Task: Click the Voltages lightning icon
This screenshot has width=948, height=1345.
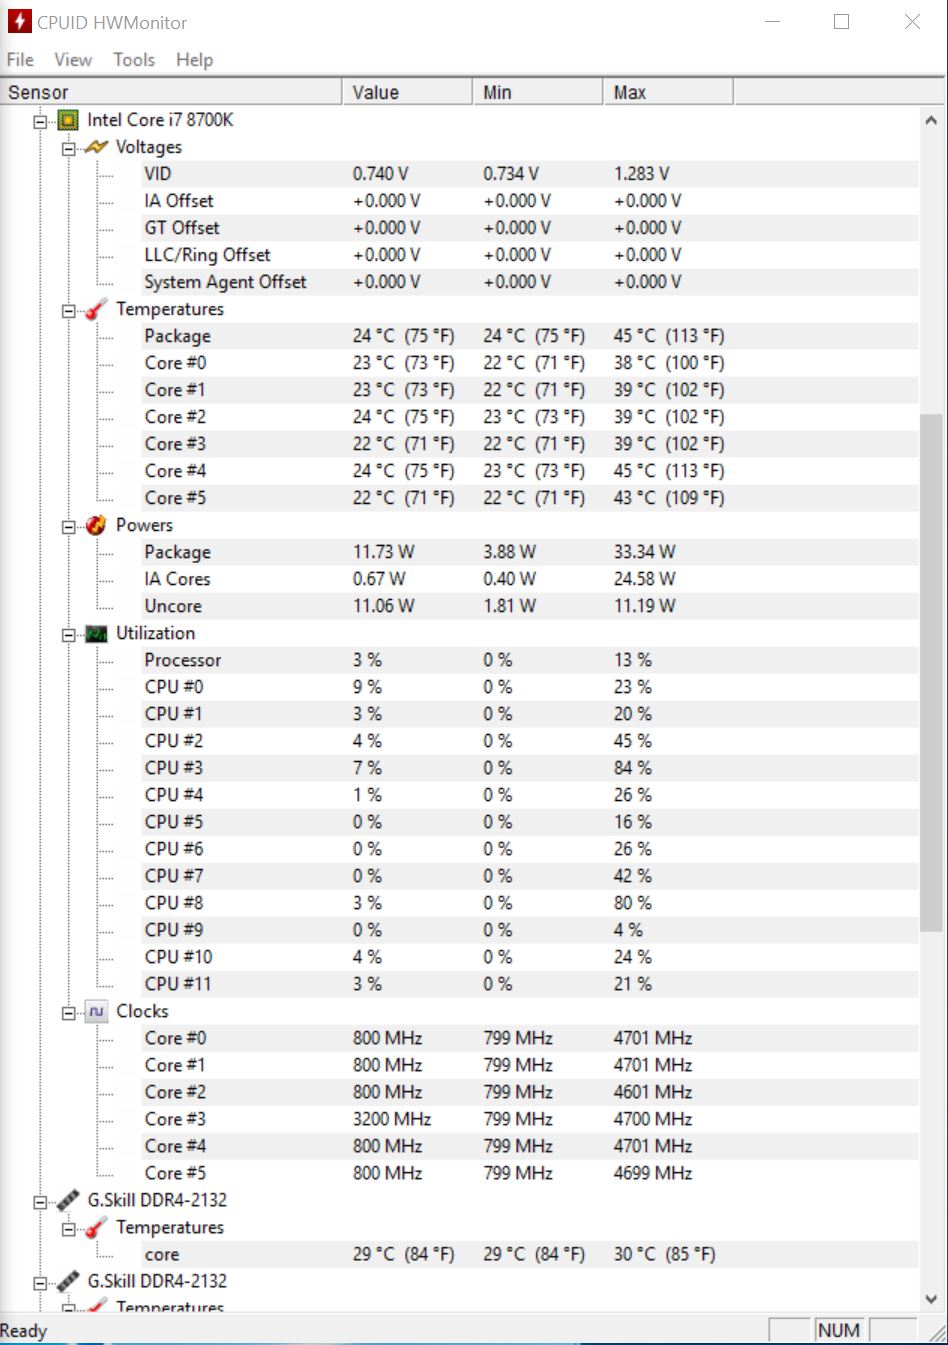Action: (x=96, y=147)
